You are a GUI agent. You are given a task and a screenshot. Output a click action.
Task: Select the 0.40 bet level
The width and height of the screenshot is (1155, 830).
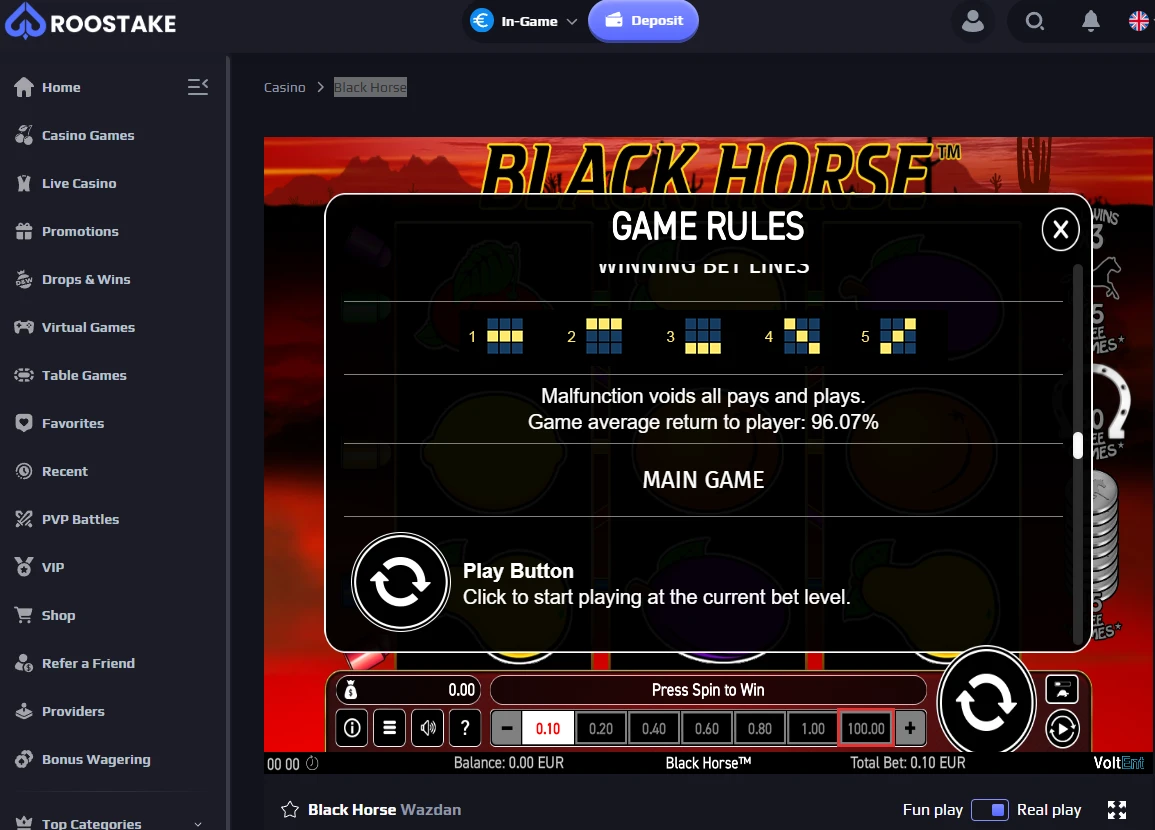coord(654,728)
